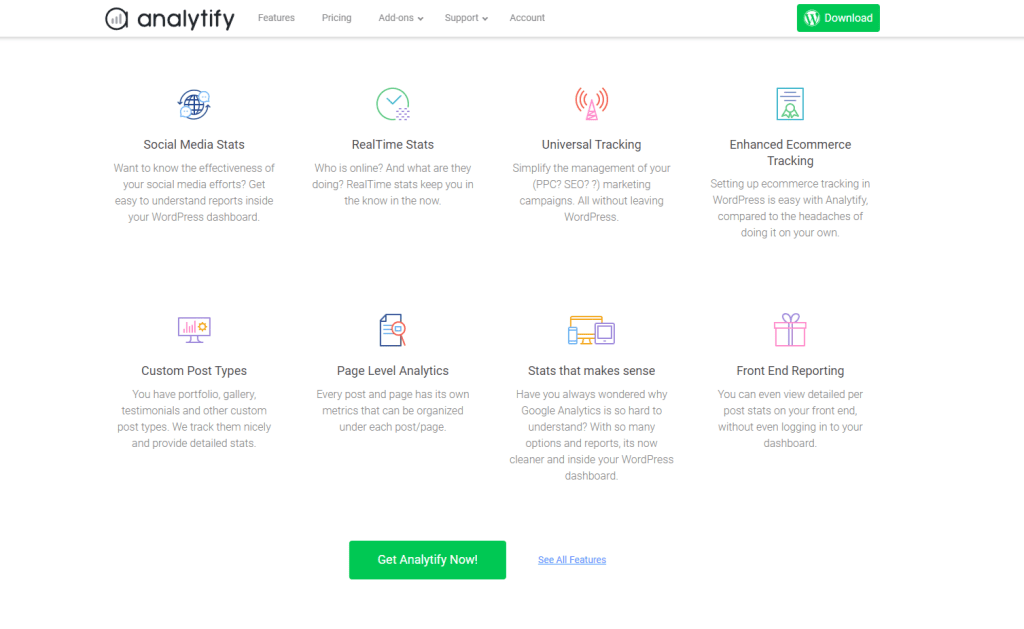Screen dimensions: 1024x629
Task: Click the Stats that makes sense heading
Action: (592, 371)
